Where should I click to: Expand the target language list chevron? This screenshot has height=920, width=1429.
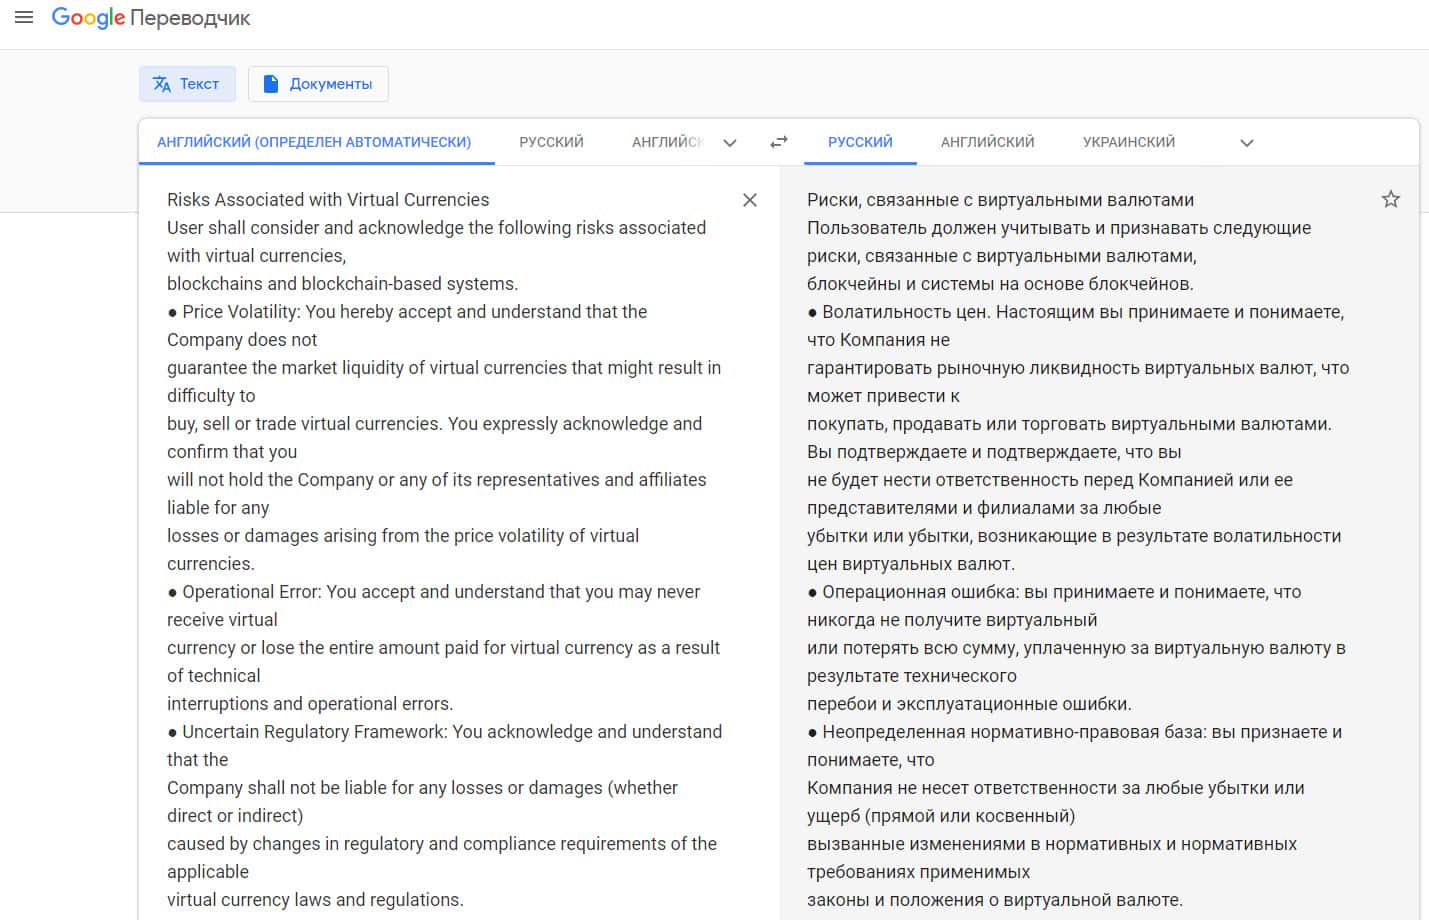pos(1246,142)
